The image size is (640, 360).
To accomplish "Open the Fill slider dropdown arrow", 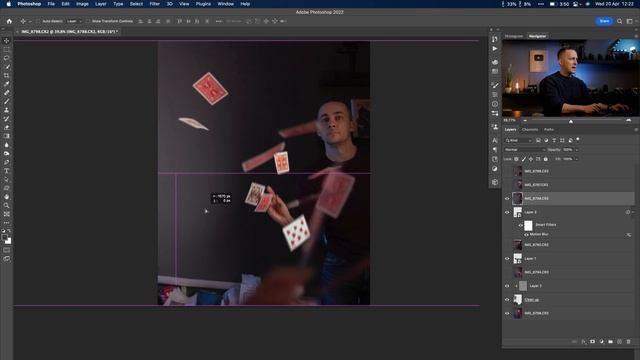I will (577, 159).
